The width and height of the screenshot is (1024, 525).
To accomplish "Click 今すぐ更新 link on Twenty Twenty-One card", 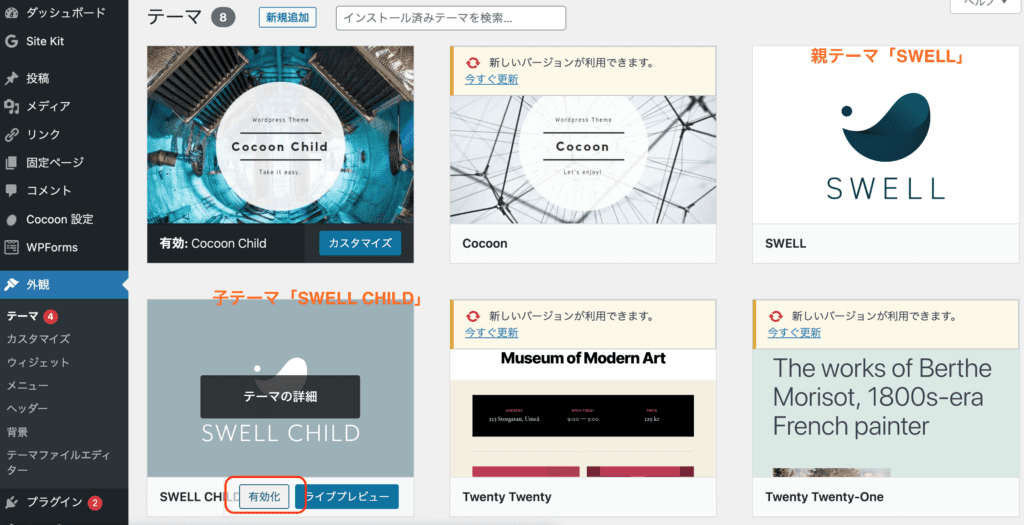I will click(x=794, y=332).
